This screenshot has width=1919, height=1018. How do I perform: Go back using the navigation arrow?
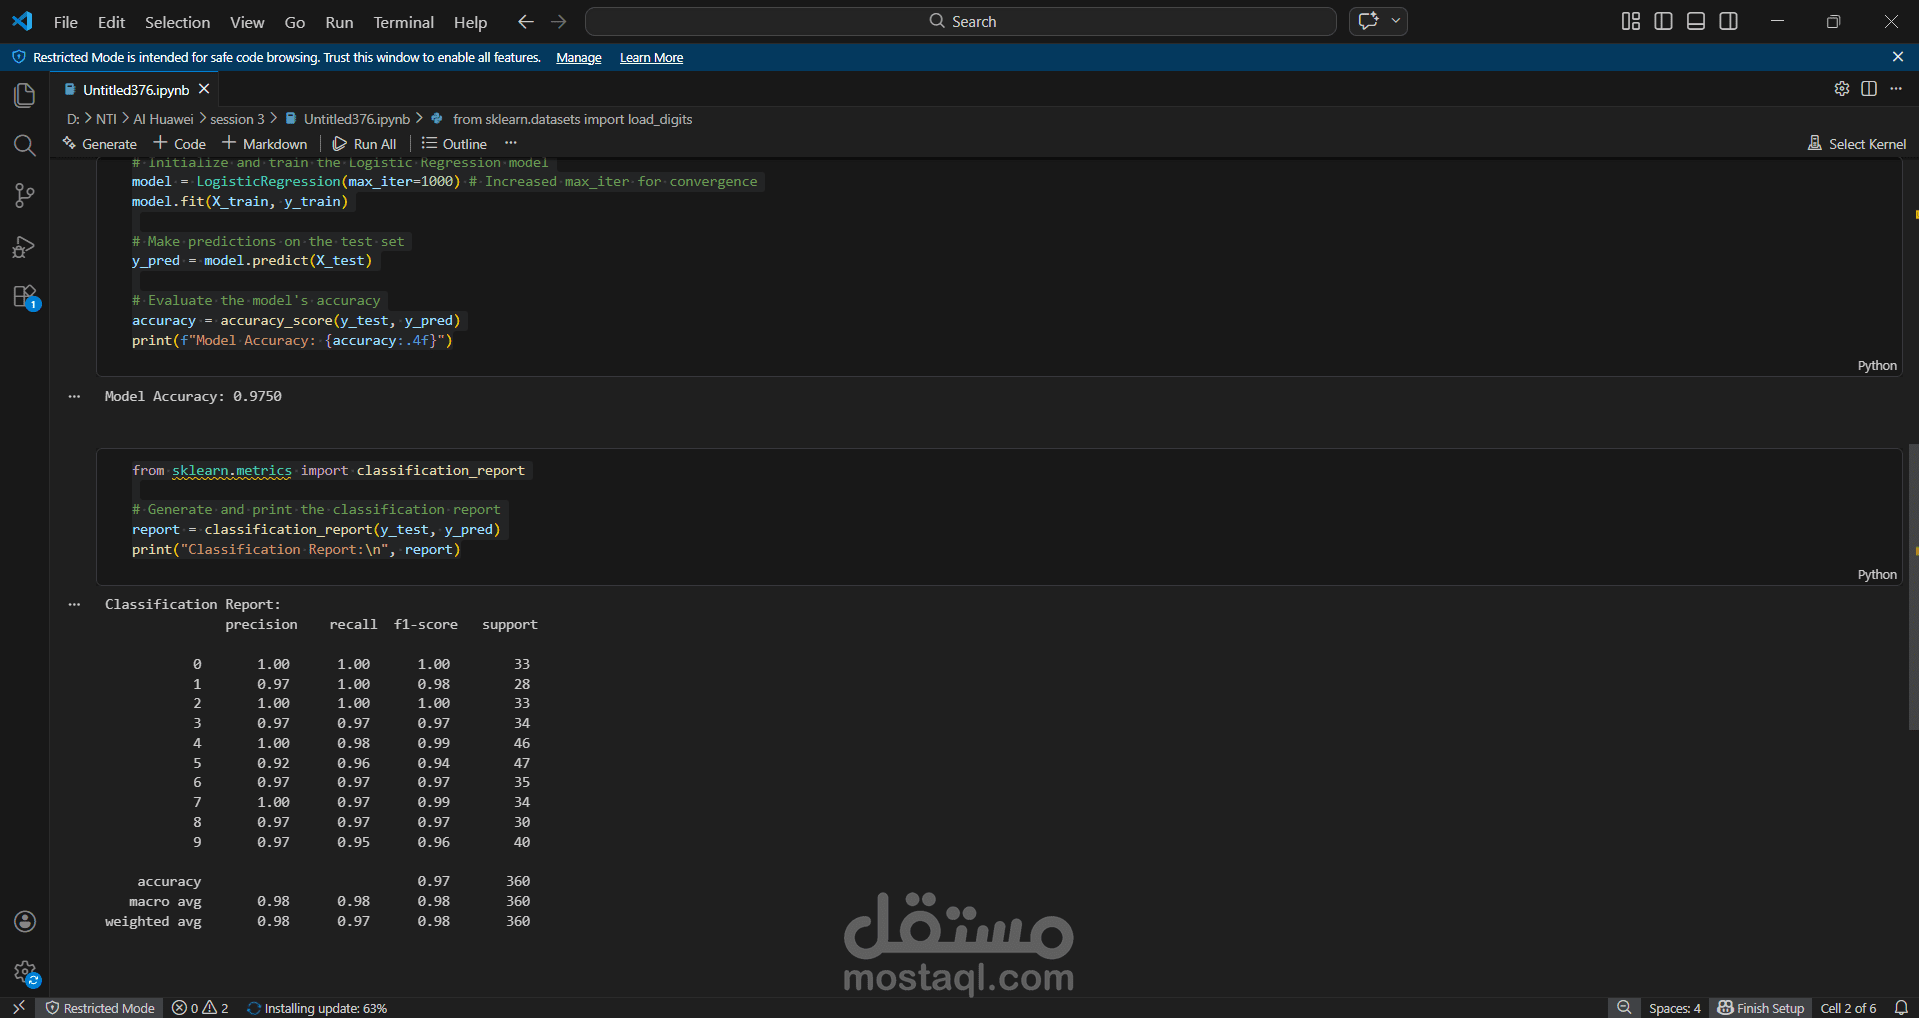pyautogui.click(x=526, y=21)
